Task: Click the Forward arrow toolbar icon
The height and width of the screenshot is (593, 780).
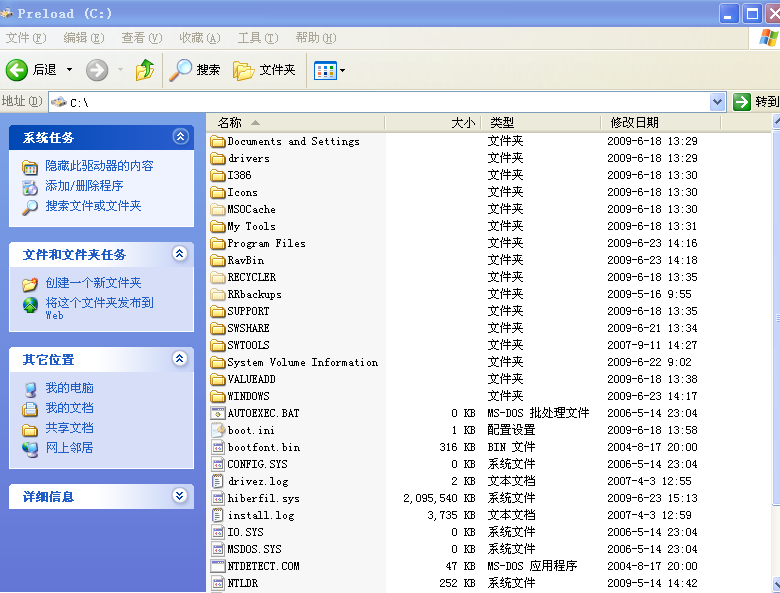Action: click(97, 69)
